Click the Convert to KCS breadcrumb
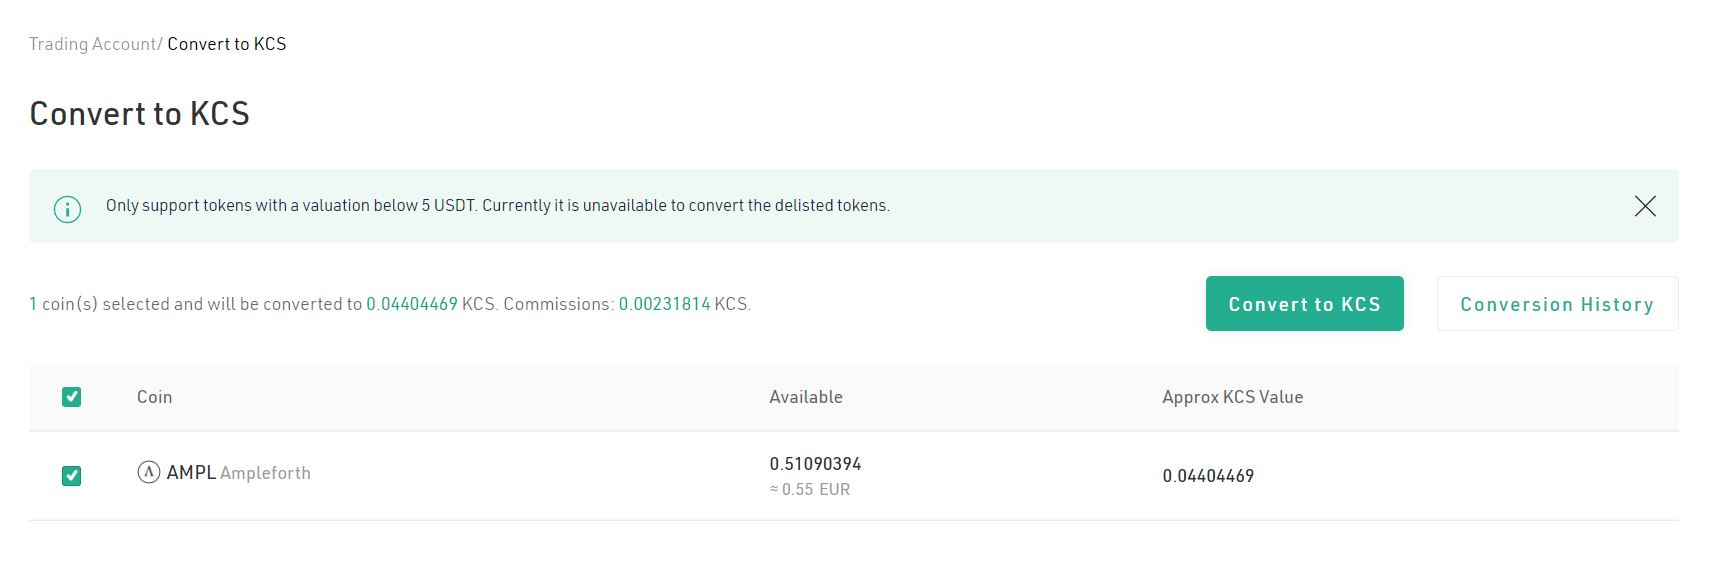The width and height of the screenshot is (1733, 562). coord(227,44)
